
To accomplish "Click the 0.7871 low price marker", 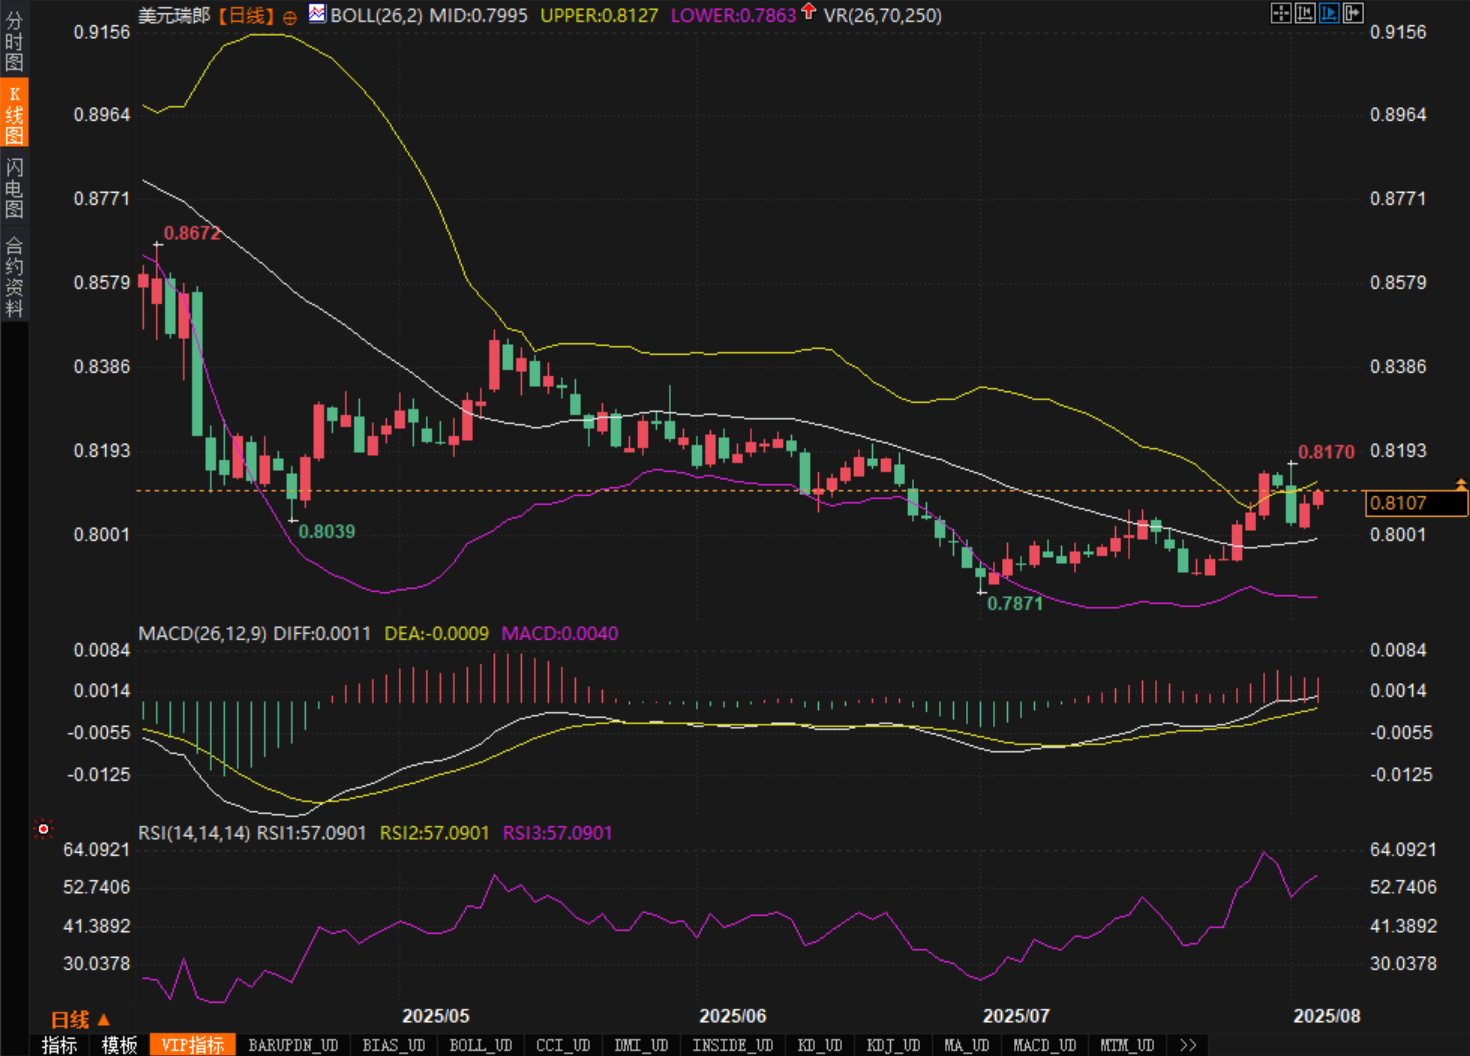I will click(x=1015, y=603).
